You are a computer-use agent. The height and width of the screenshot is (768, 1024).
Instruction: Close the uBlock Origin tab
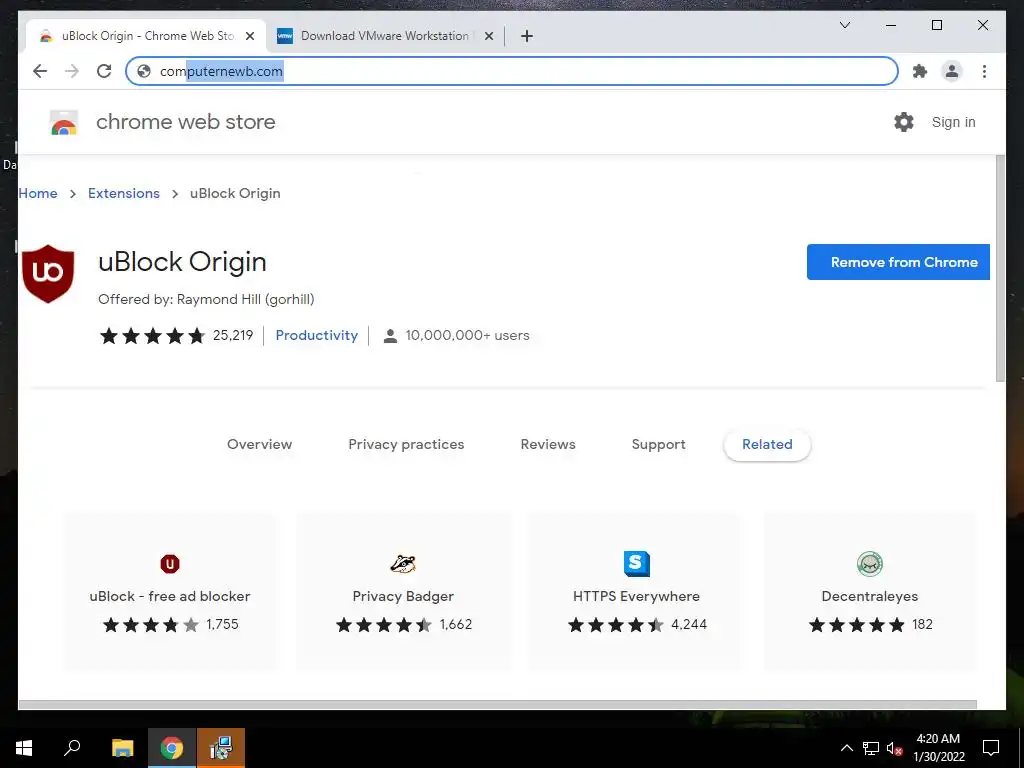coord(249,36)
